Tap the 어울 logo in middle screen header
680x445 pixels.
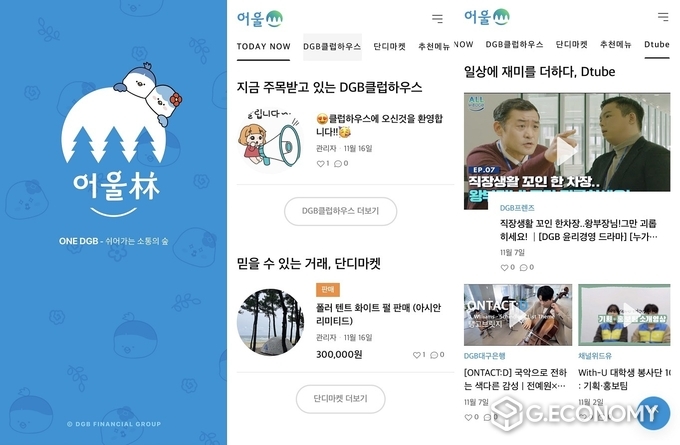(x=260, y=19)
